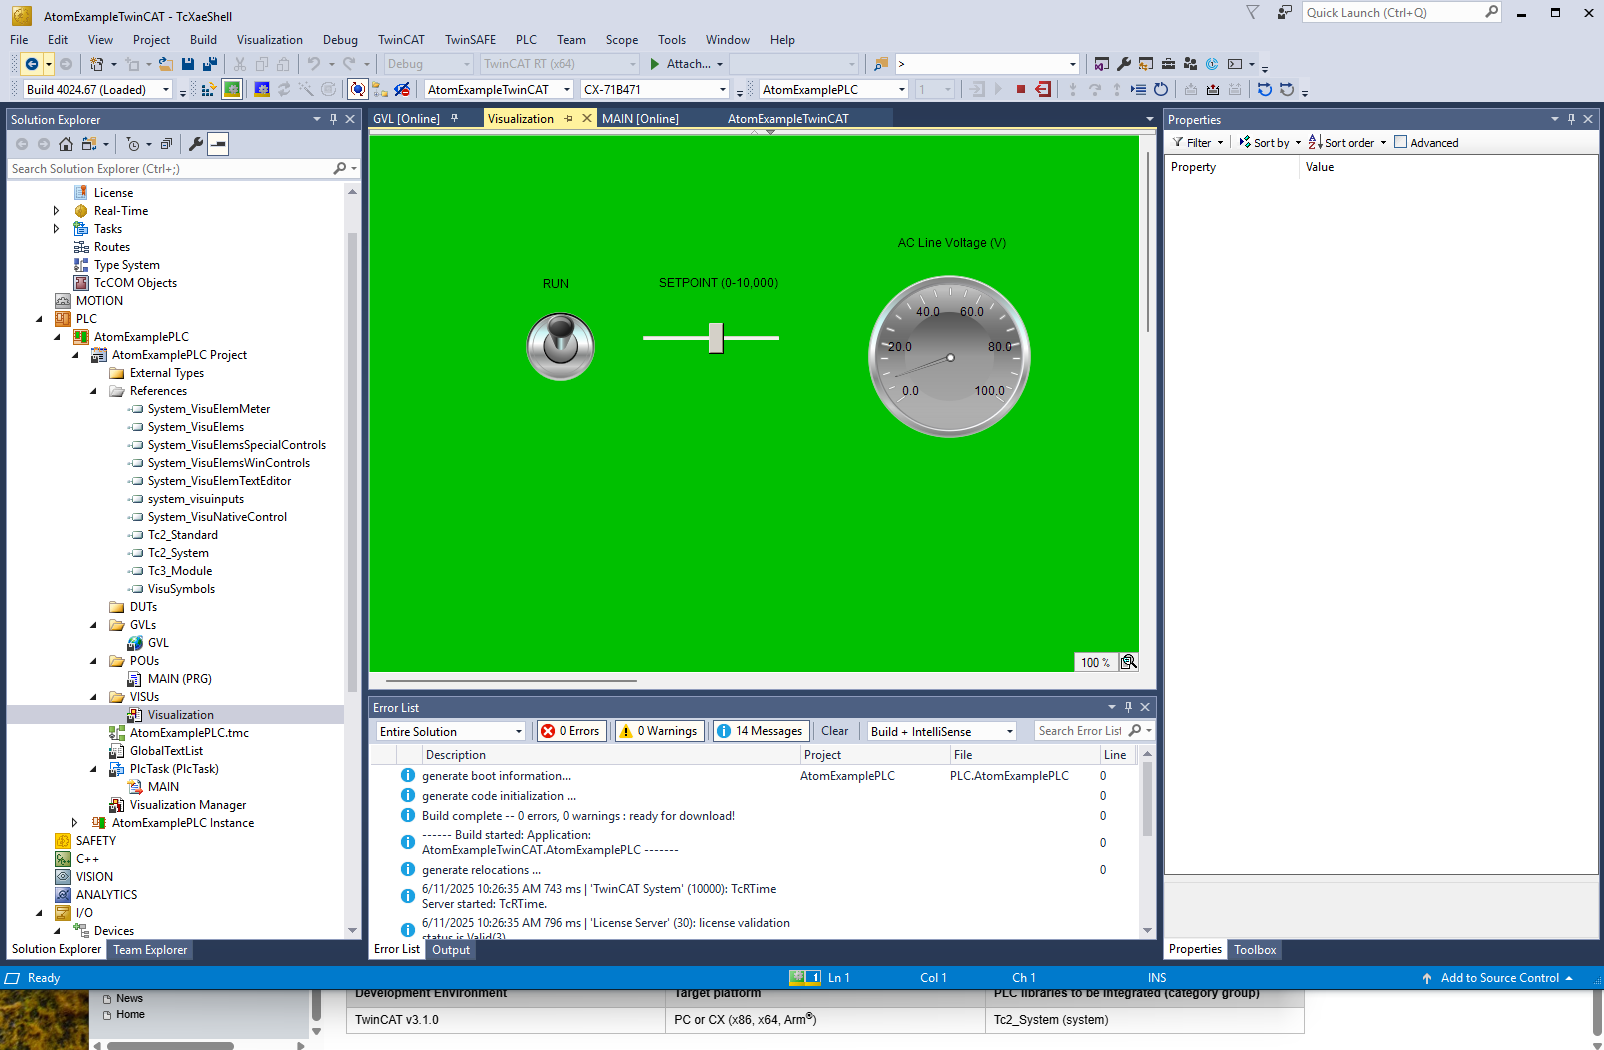The height and width of the screenshot is (1050, 1604).
Task: Click the Home icon in Solution Explorer
Action: 66,144
